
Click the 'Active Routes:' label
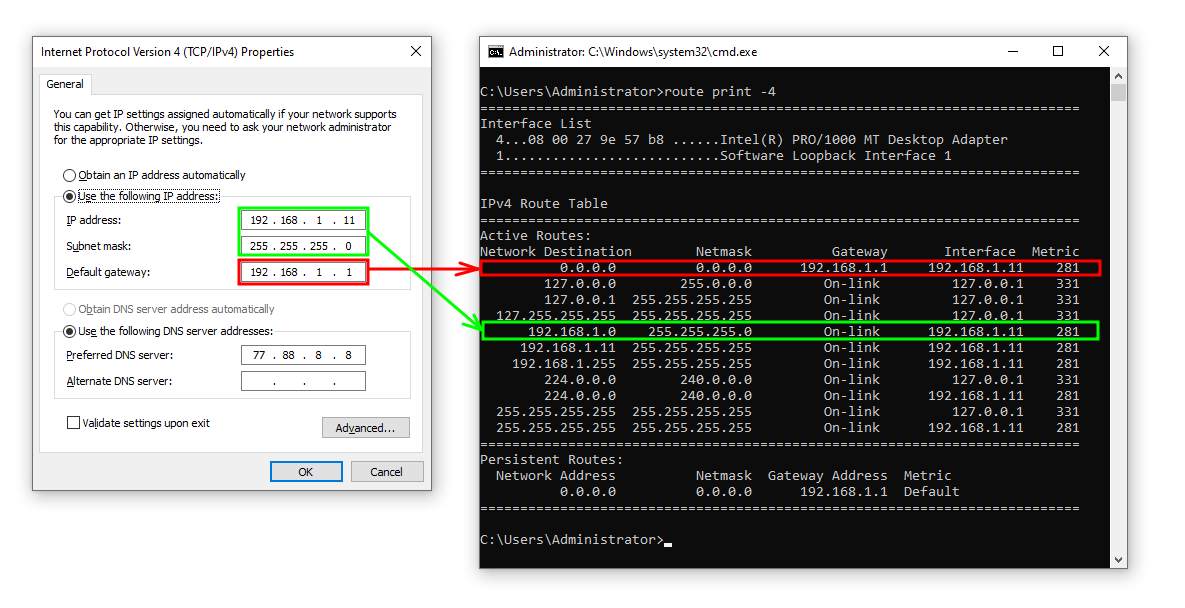point(536,236)
